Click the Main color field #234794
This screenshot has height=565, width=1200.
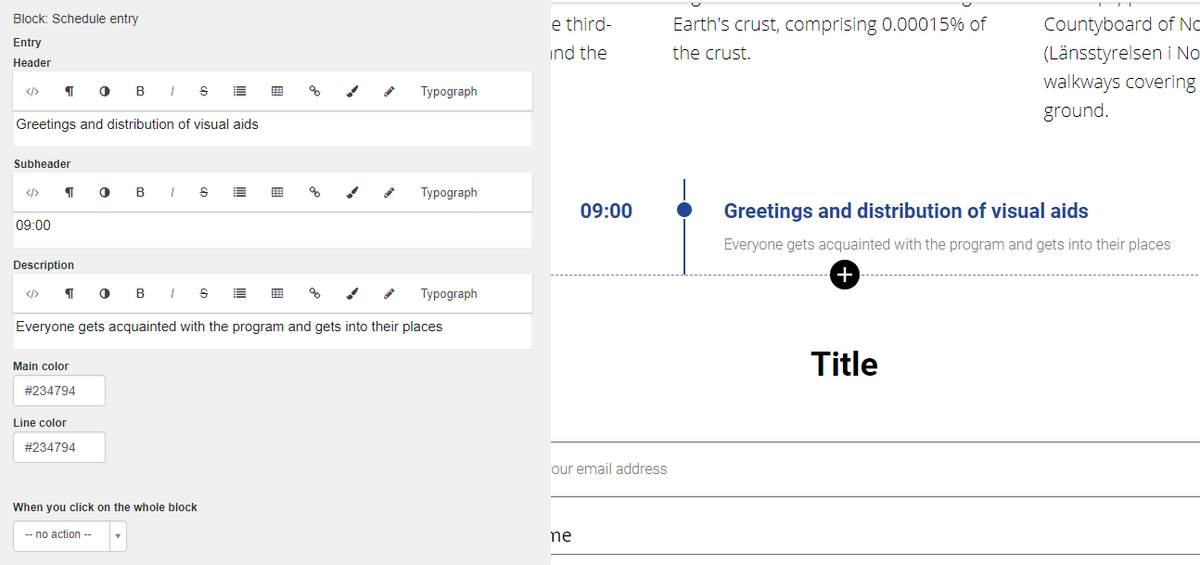point(59,391)
